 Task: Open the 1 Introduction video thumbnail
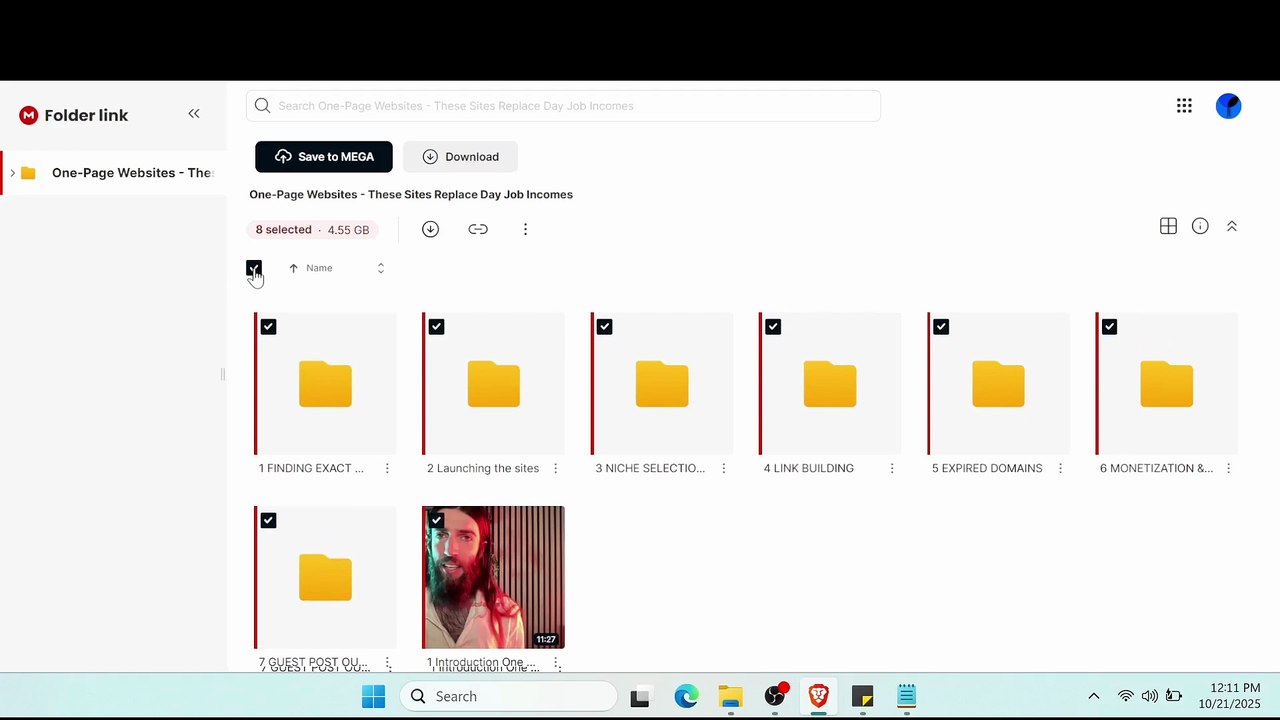pos(493,577)
